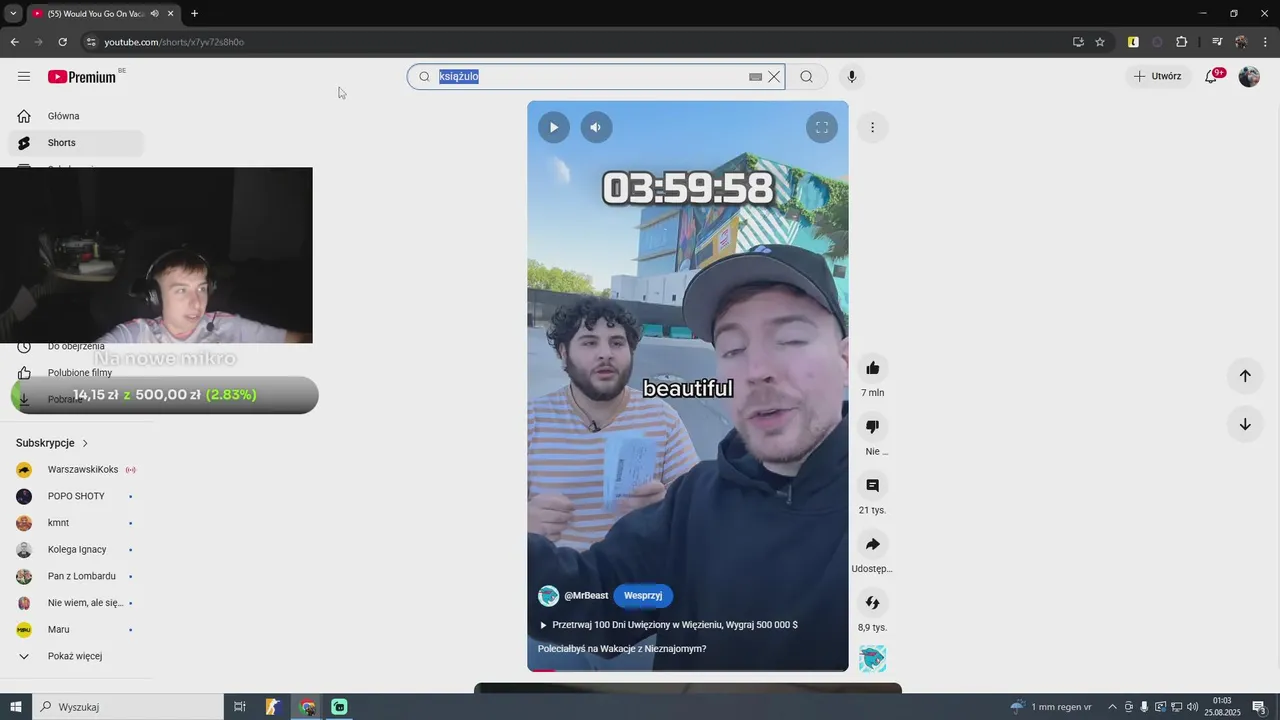The image size is (1280, 720).
Task: Open linked video Przetrwaj 100 Dni
Action: [x=668, y=625]
